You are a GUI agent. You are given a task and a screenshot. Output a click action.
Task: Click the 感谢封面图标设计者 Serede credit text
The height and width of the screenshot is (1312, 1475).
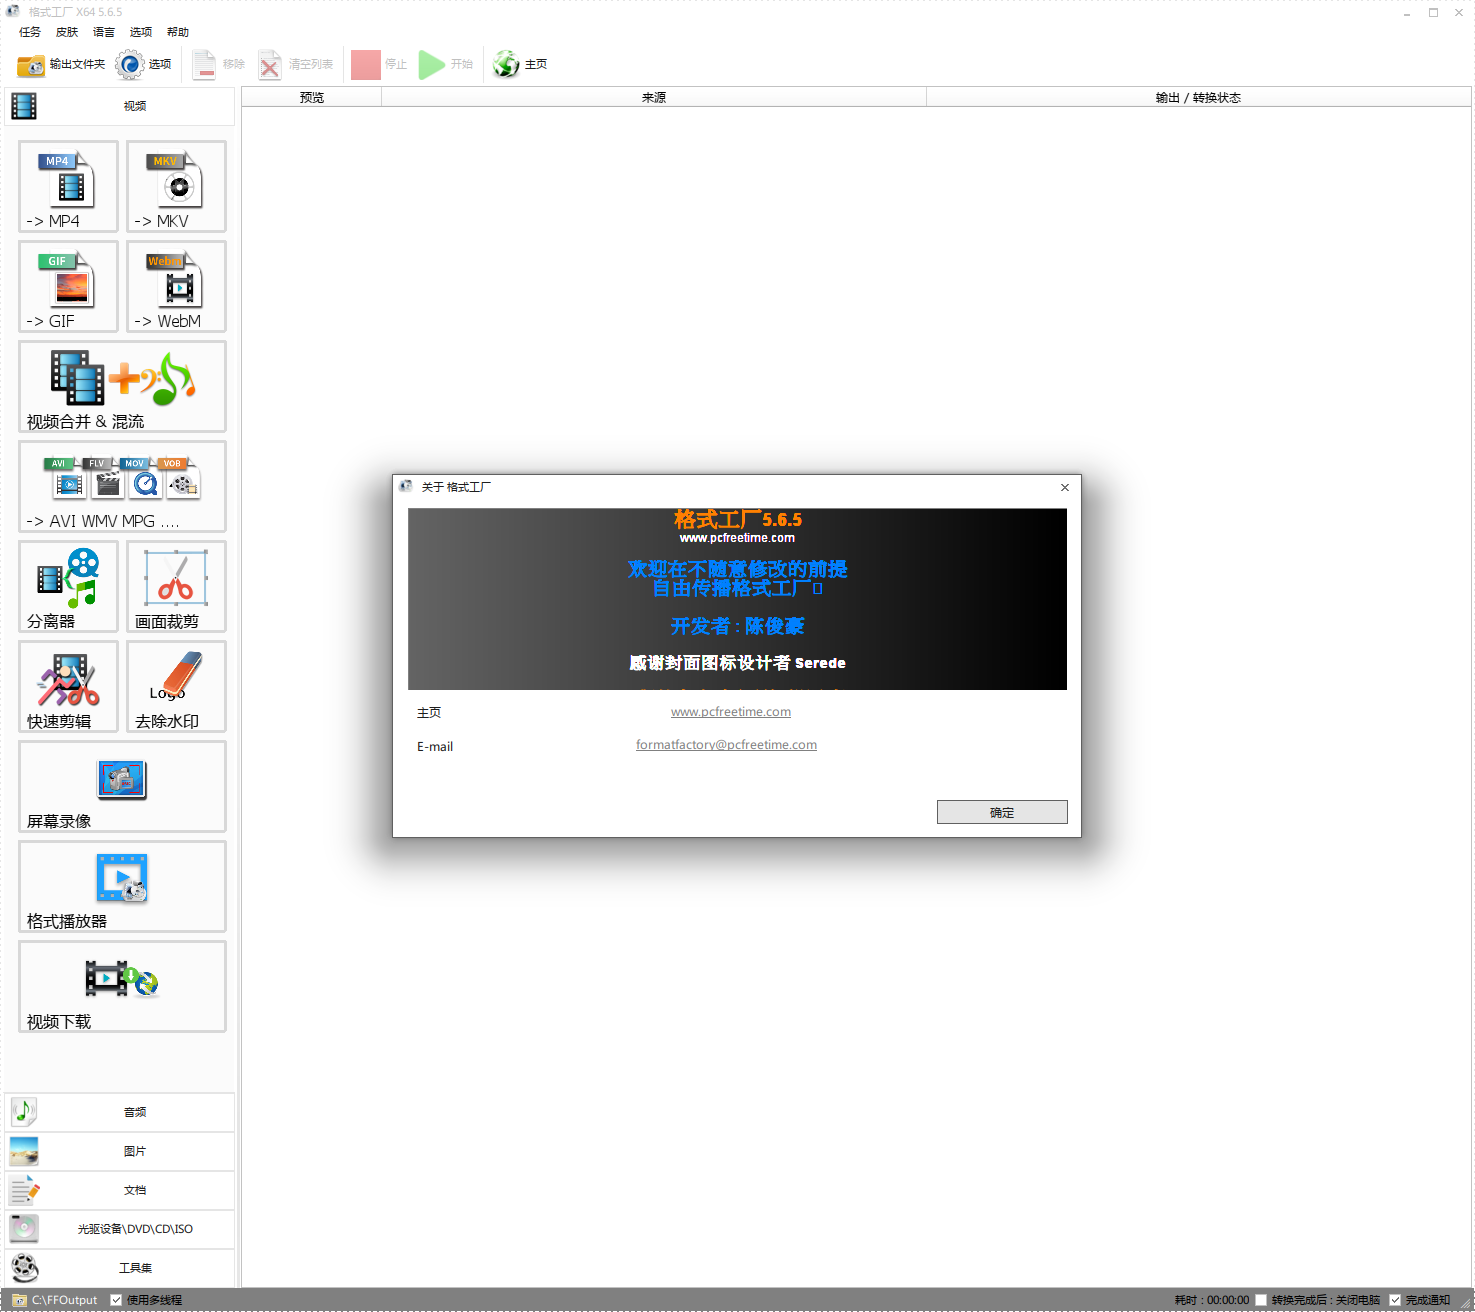pyautogui.click(x=737, y=663)
